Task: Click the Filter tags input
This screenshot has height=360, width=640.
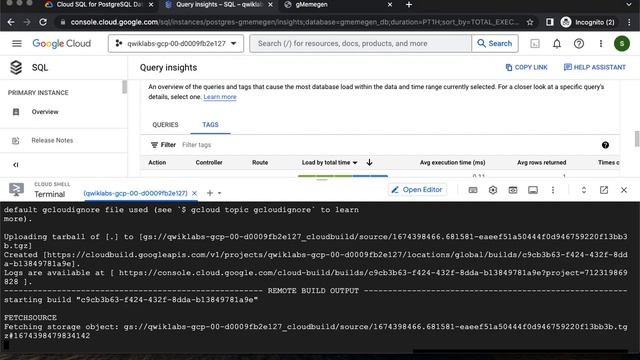Action: [x=196, y=145]
